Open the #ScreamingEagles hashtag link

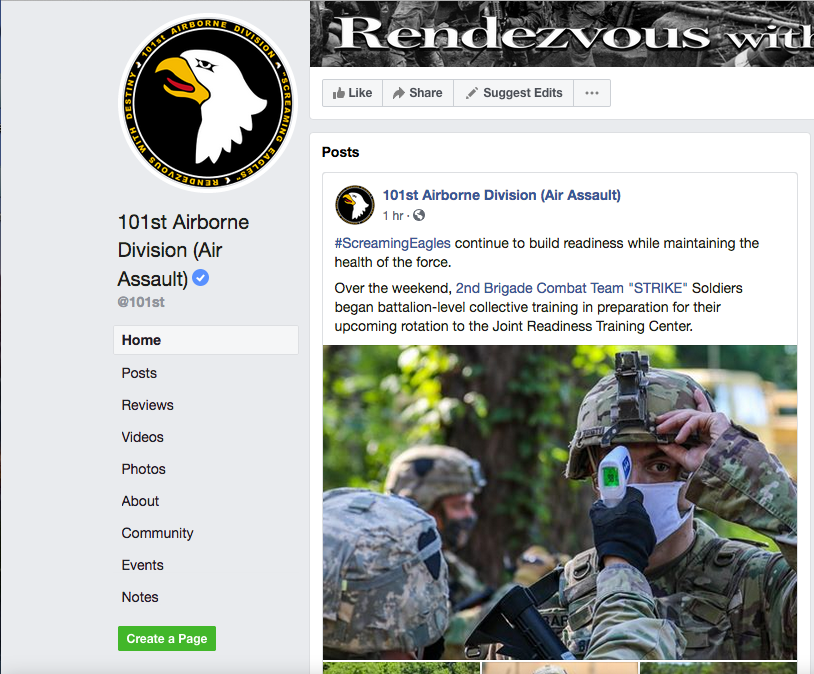point(392,243)
